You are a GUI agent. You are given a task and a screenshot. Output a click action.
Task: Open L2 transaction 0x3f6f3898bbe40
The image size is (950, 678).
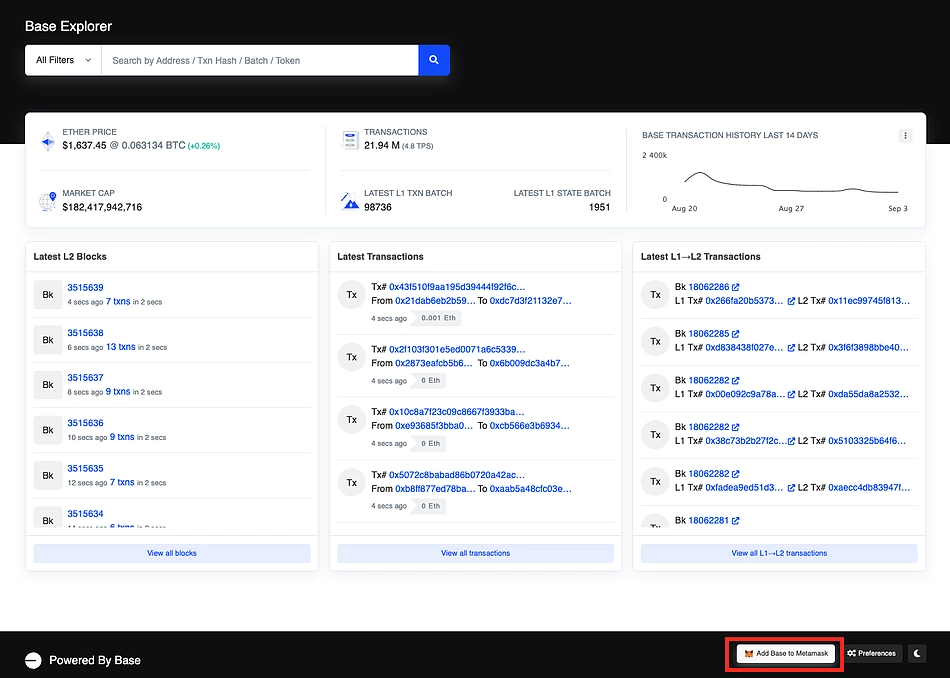(x=869, y=348)
